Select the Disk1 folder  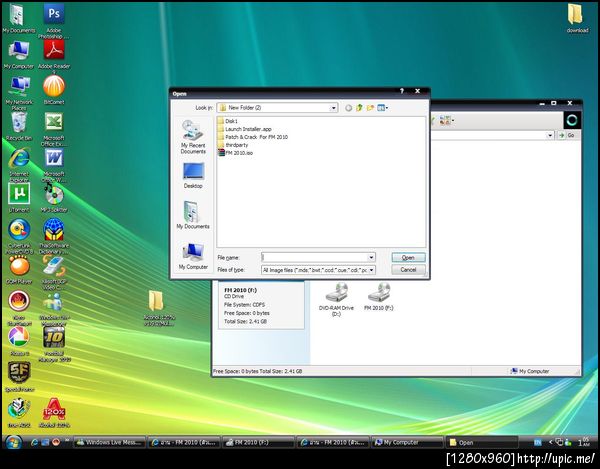coord(228,121)
